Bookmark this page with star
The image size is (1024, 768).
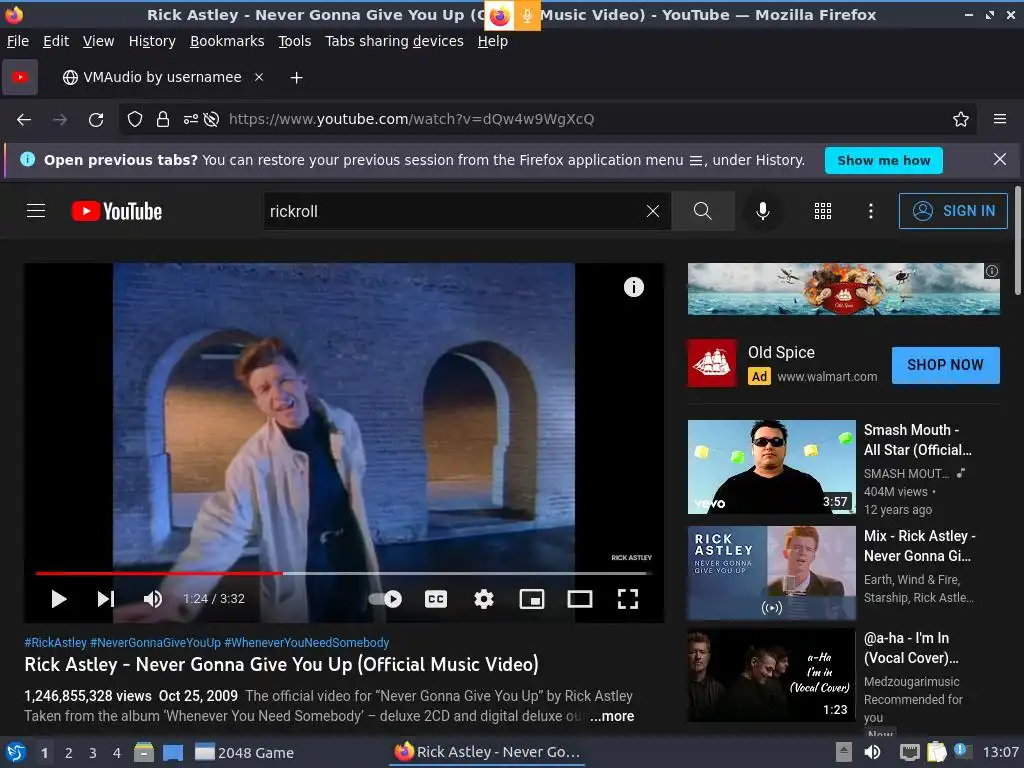tap(961, 120)
